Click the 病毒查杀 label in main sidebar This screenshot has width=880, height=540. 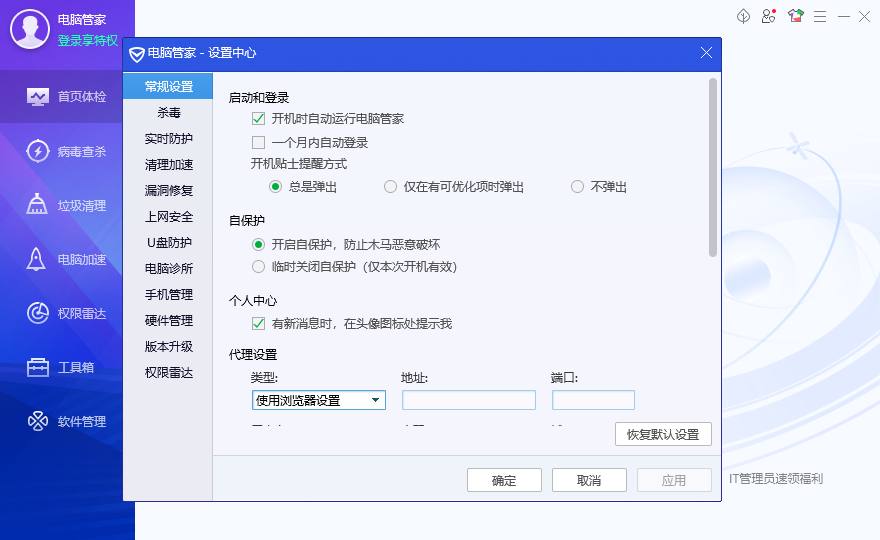click(x=82, y=152)
